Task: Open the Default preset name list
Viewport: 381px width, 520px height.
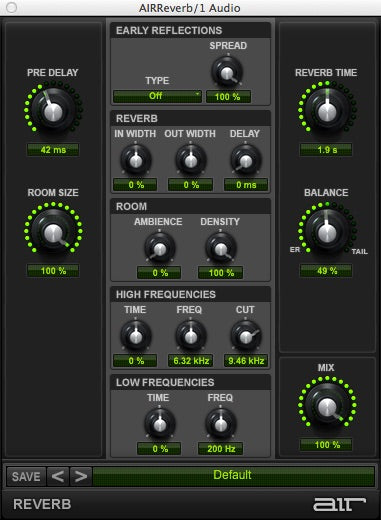Action: pos(233,476)
